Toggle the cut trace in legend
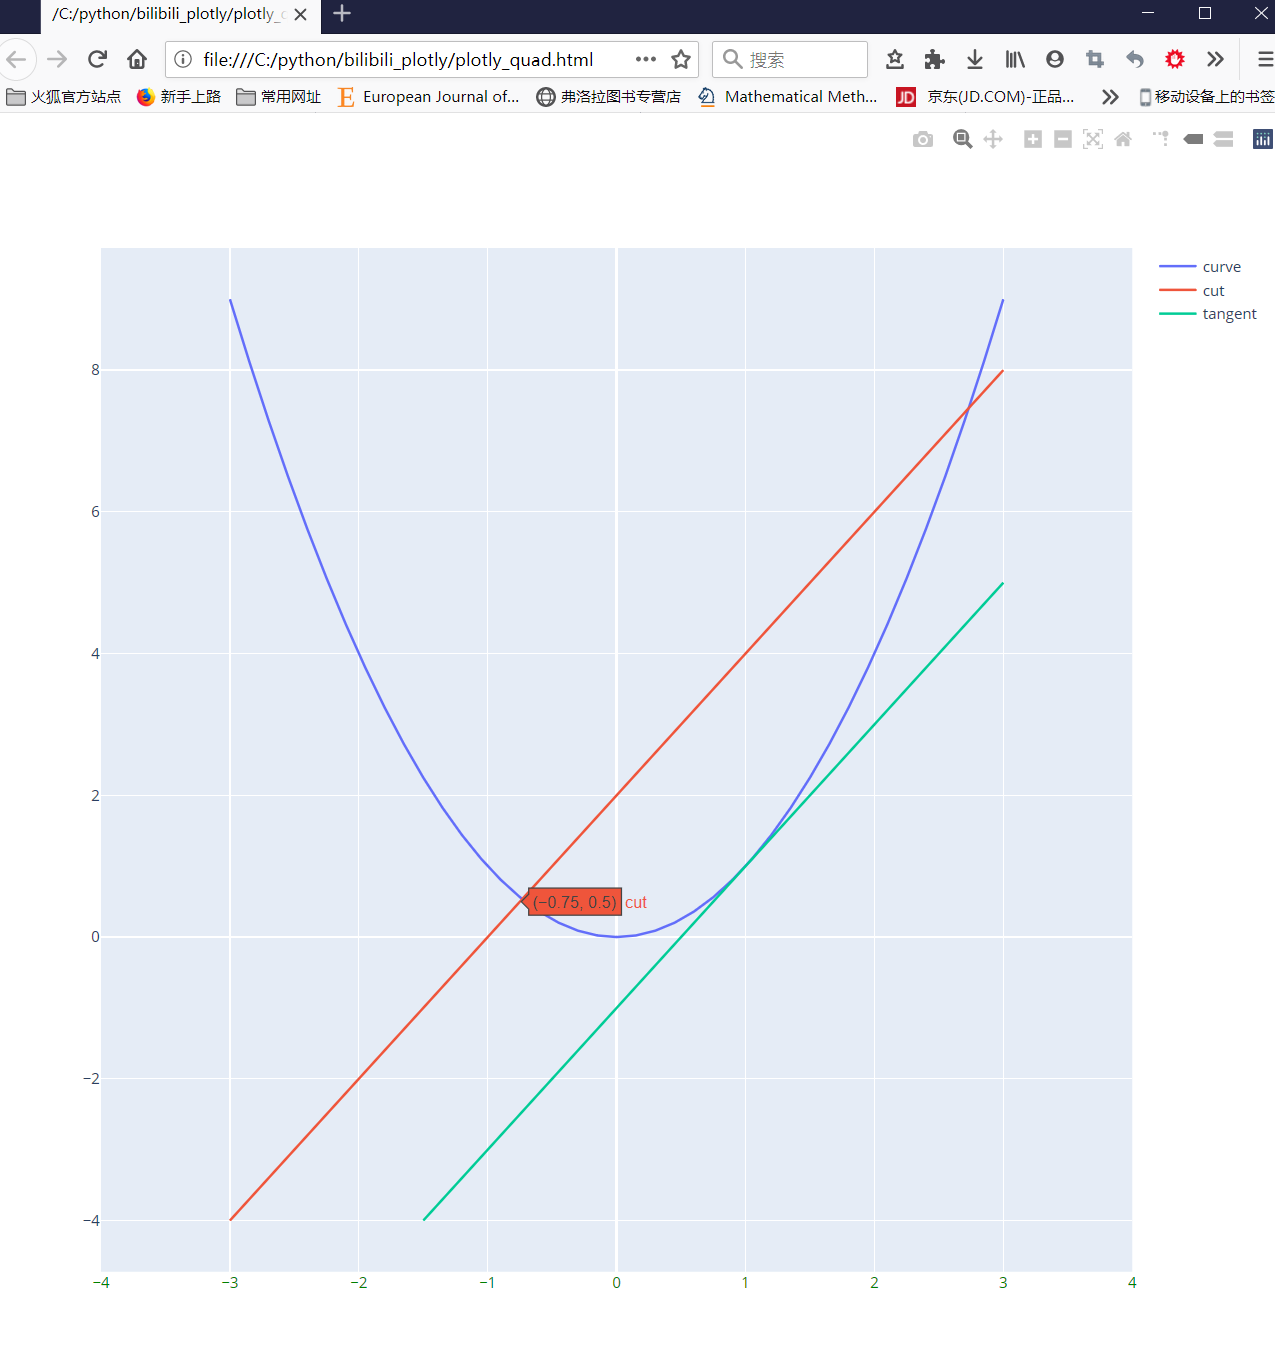This screenshot has height=1362, width=1275. click(1192, 291)
